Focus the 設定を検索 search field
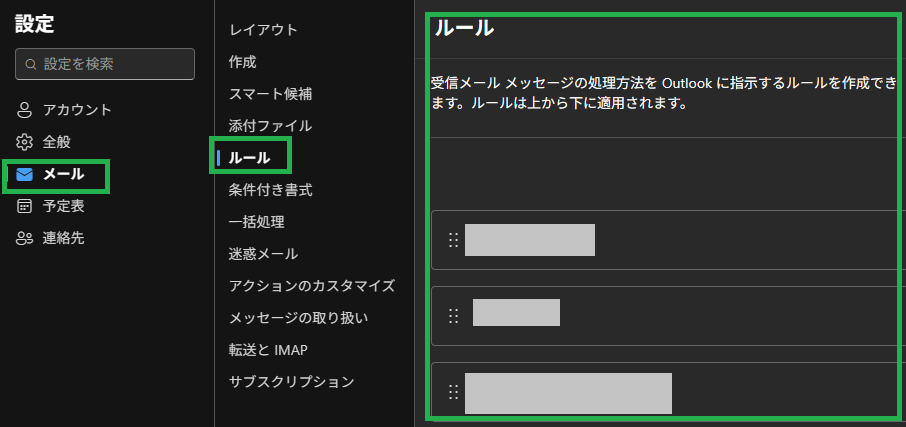This screenshot has height=427, width=906. pyautogui.click(x=105, y=64)
